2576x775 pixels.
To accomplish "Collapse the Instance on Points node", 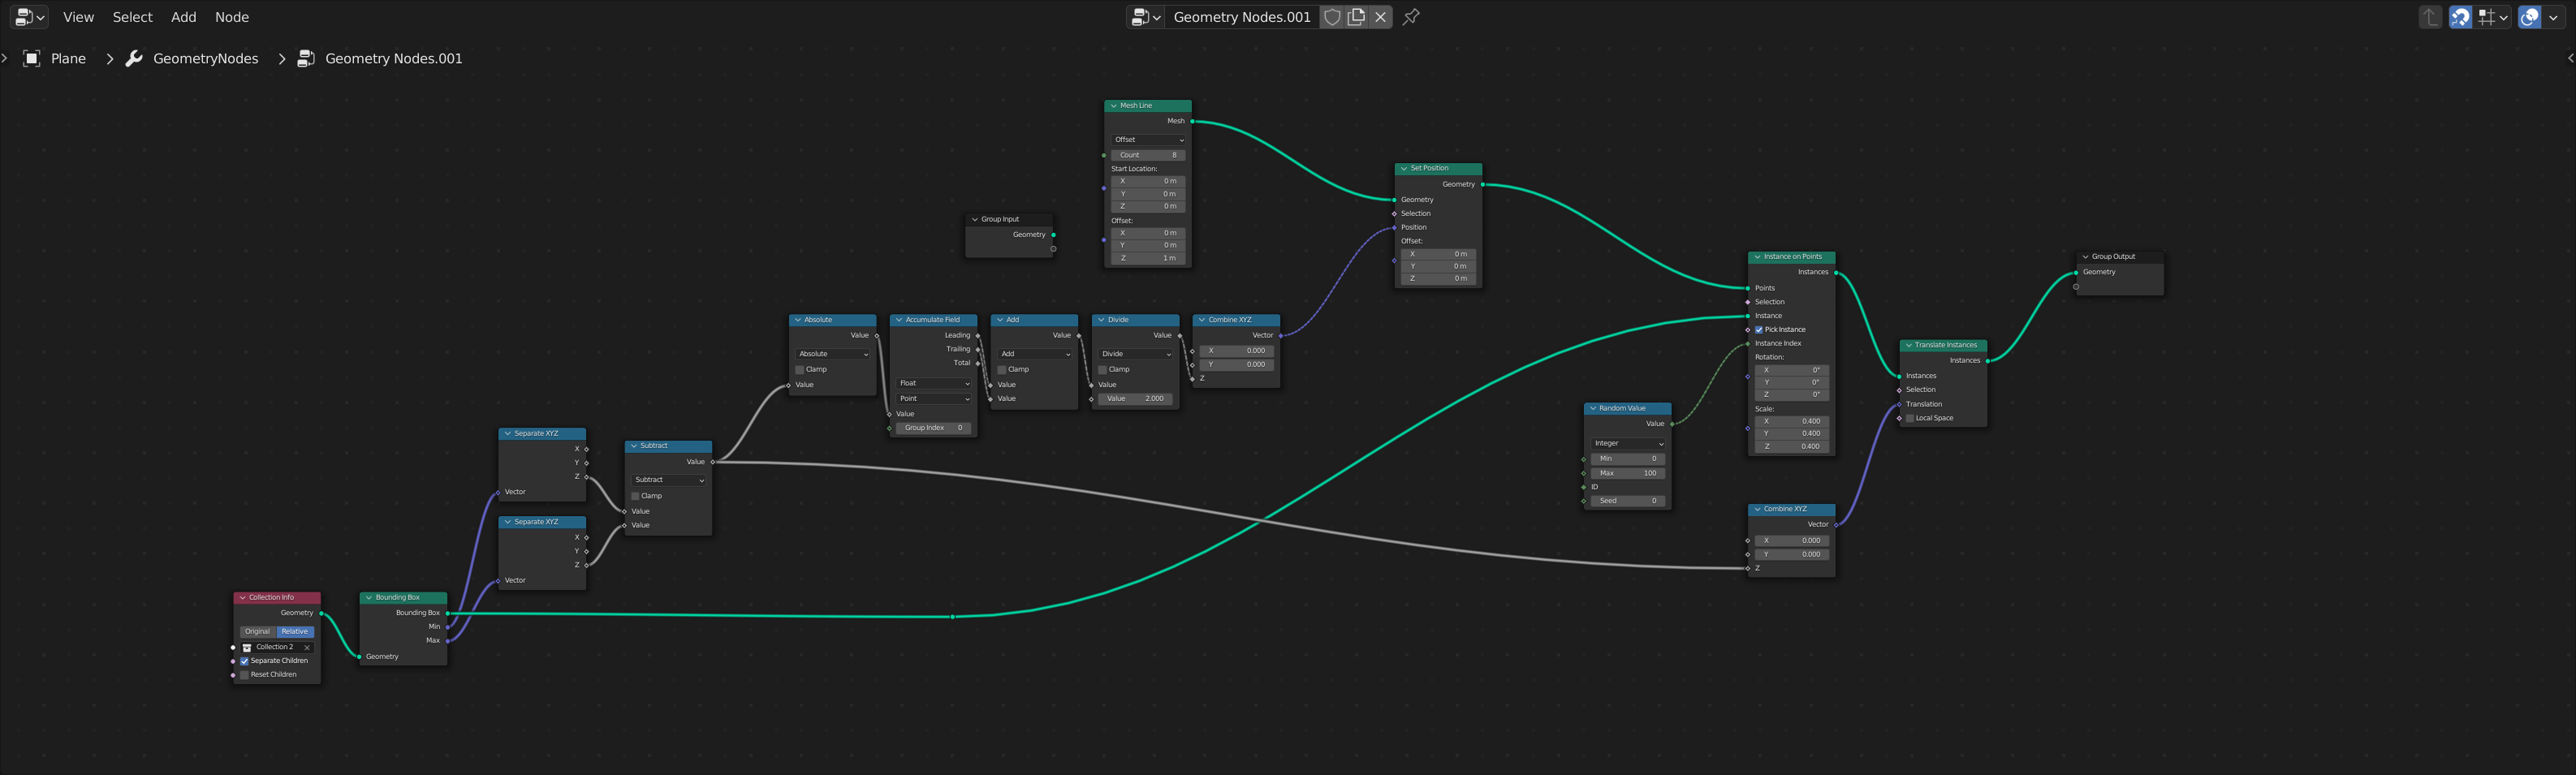I will point(1757,256).
